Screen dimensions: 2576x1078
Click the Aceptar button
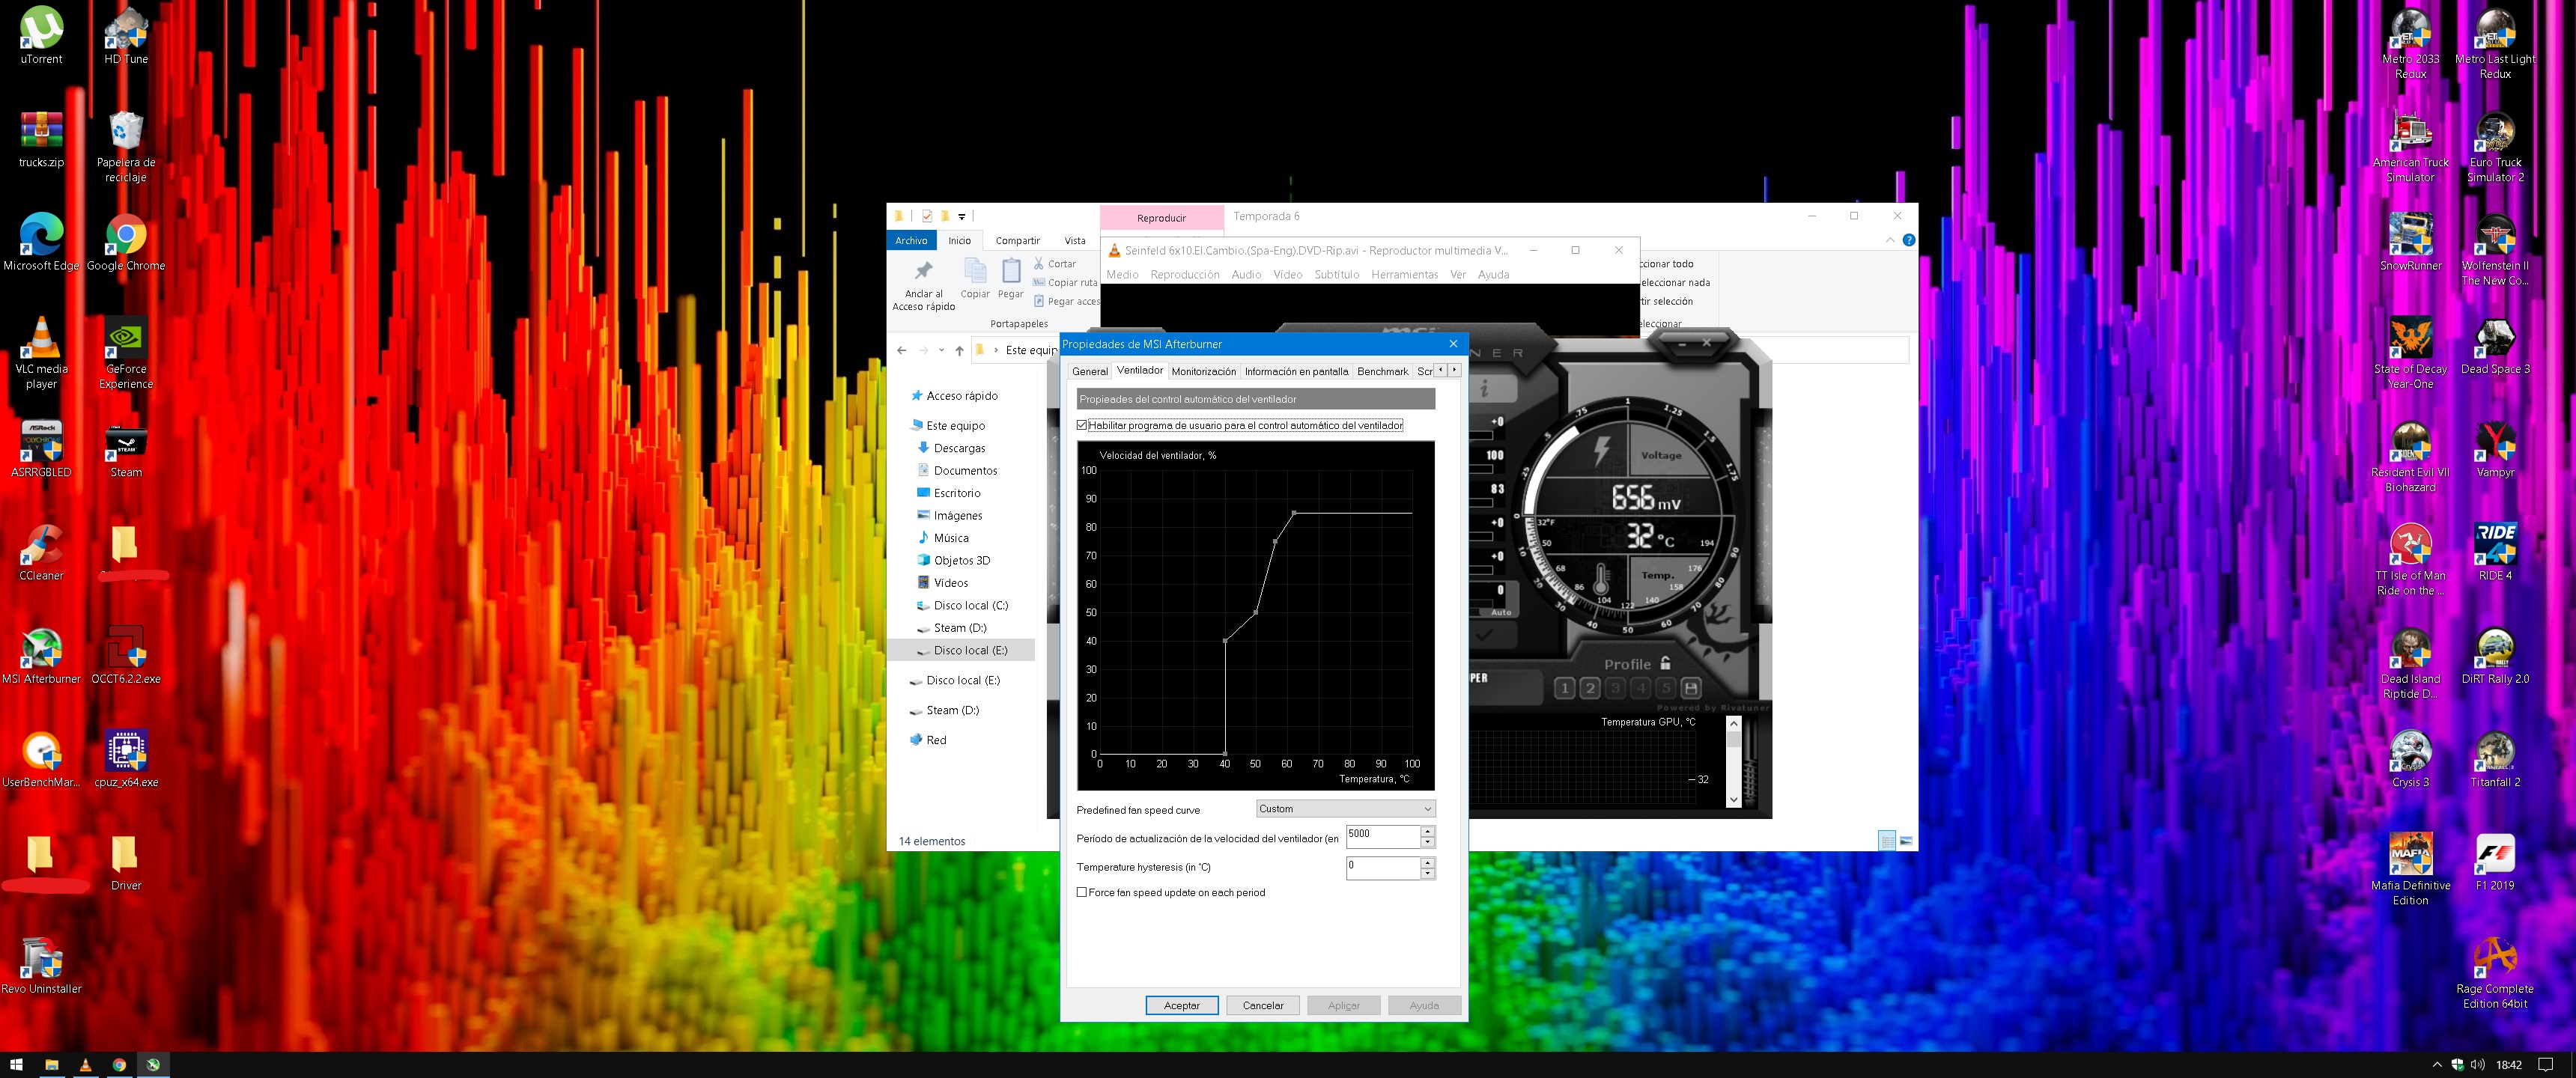[x=1182, y=1005]
